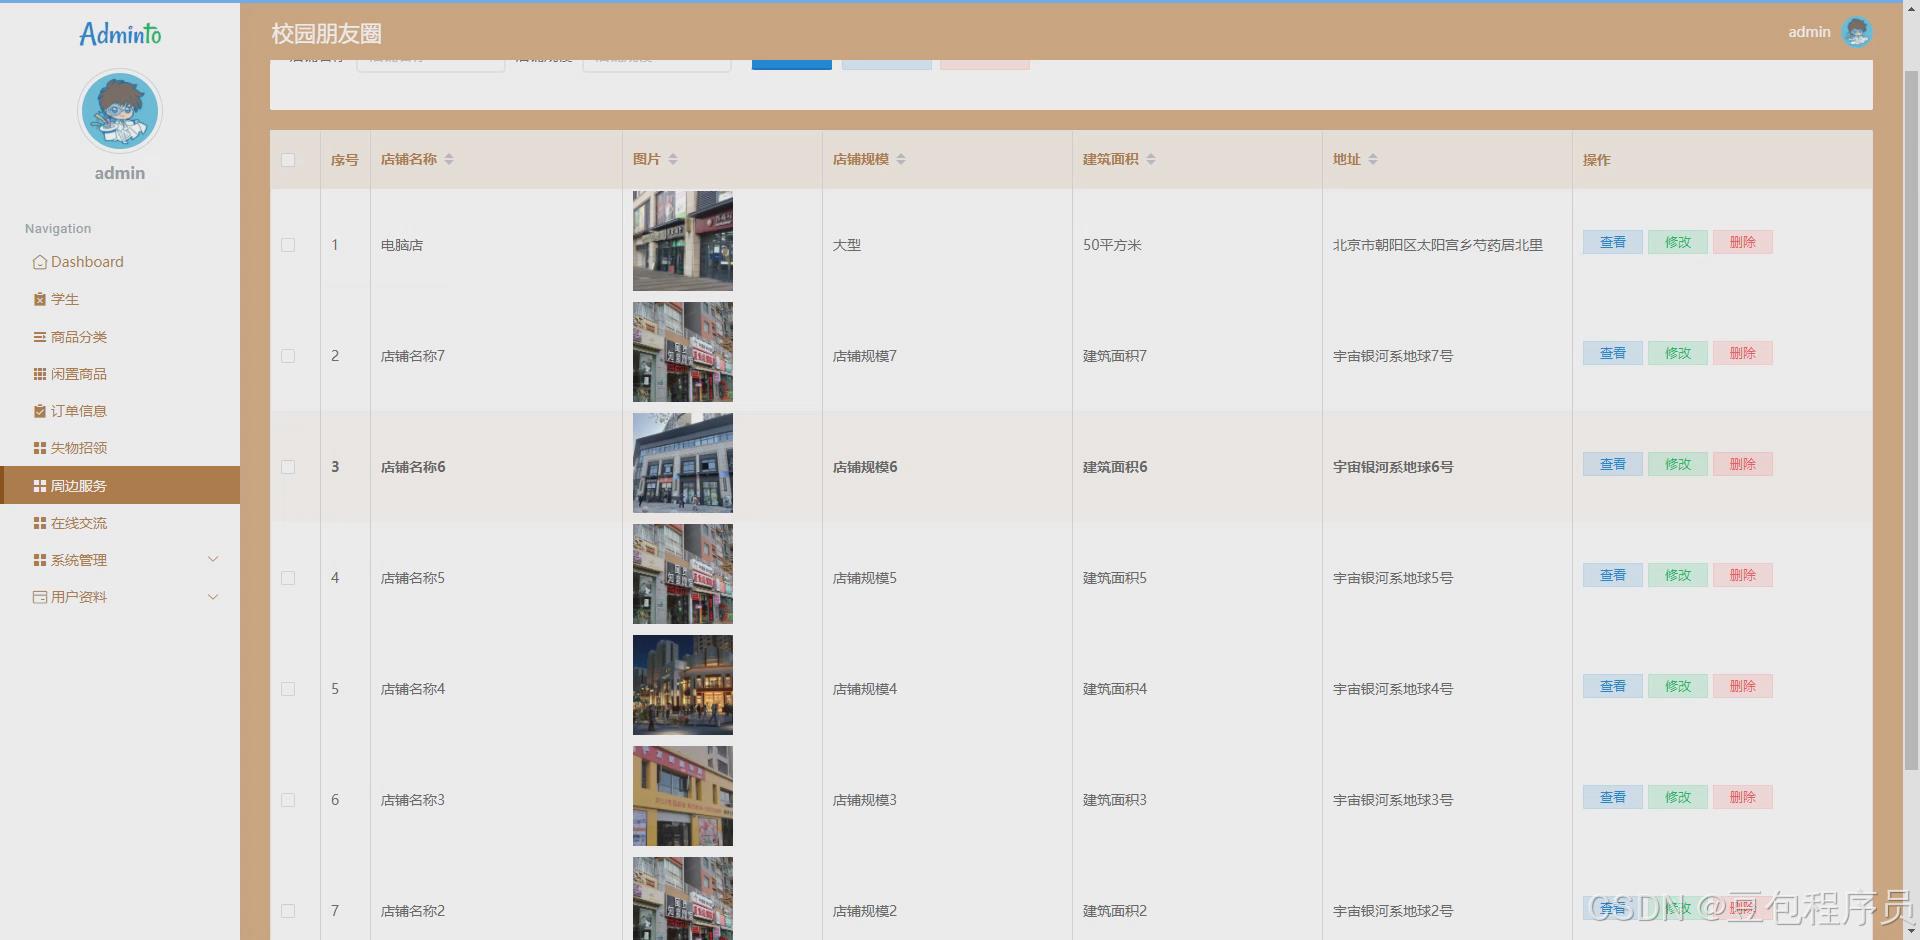Click 查看 for 店铺名称7 row
Image resolution: width=1920 pixels, height=940 pixels.
click(x=1612, y=353)
